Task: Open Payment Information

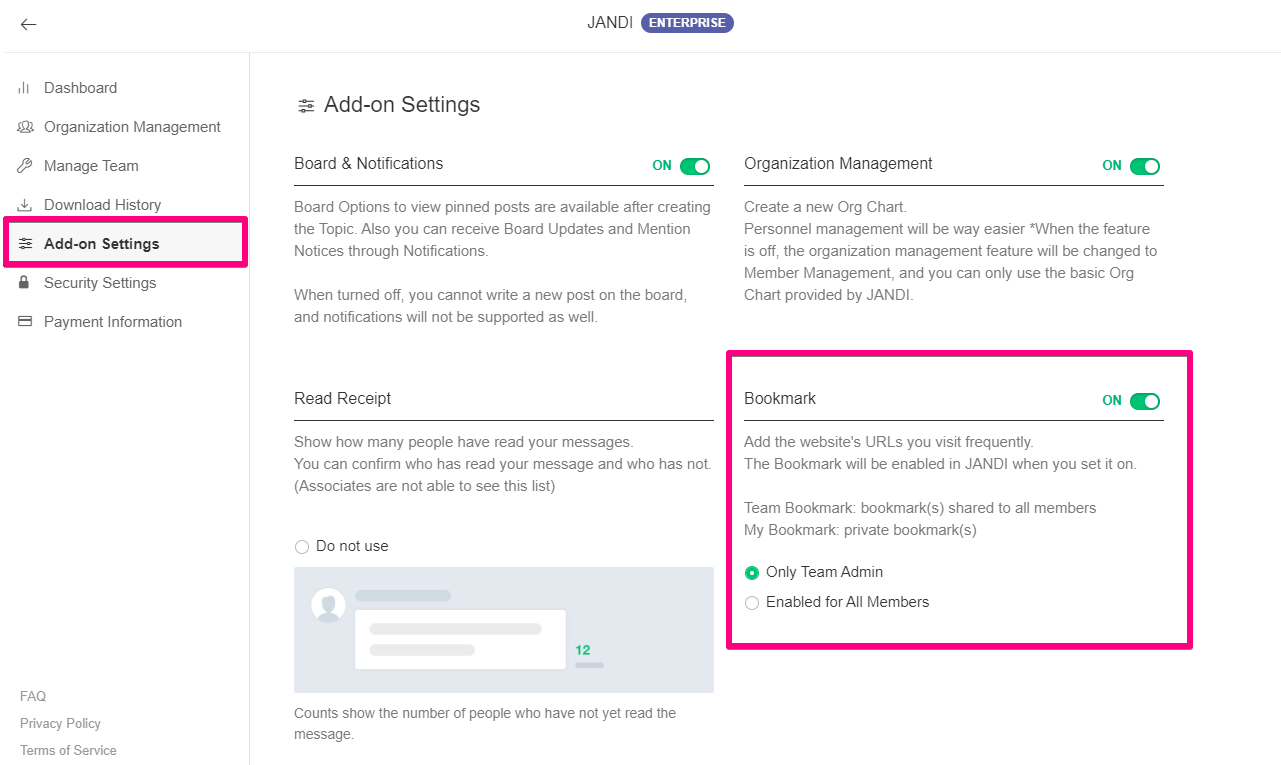Action: pyautogui.click(x=113, y=322)
